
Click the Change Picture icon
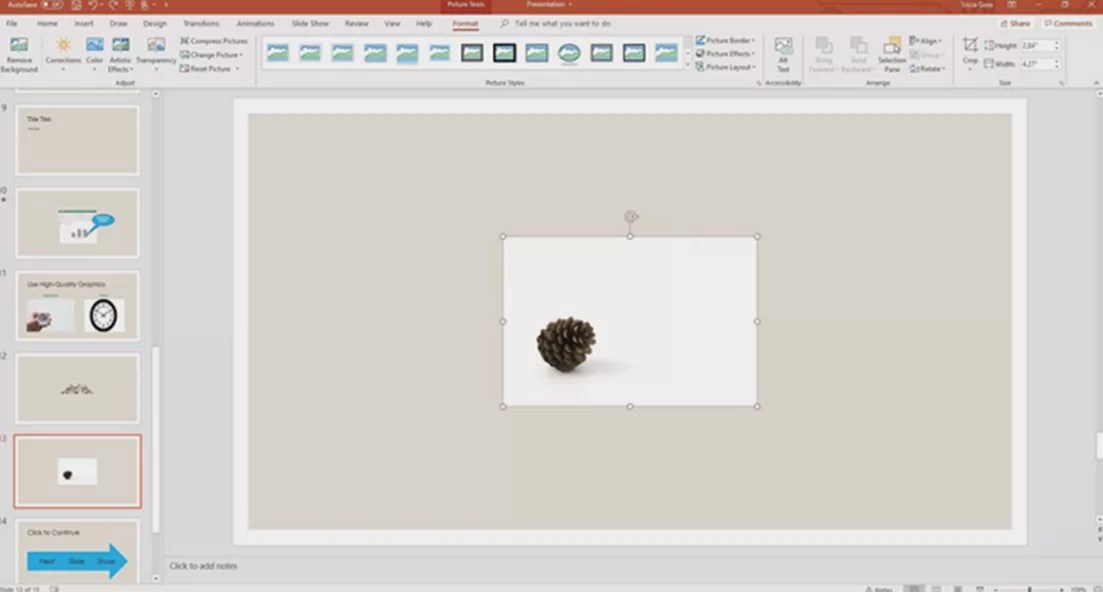pos(184,54)
